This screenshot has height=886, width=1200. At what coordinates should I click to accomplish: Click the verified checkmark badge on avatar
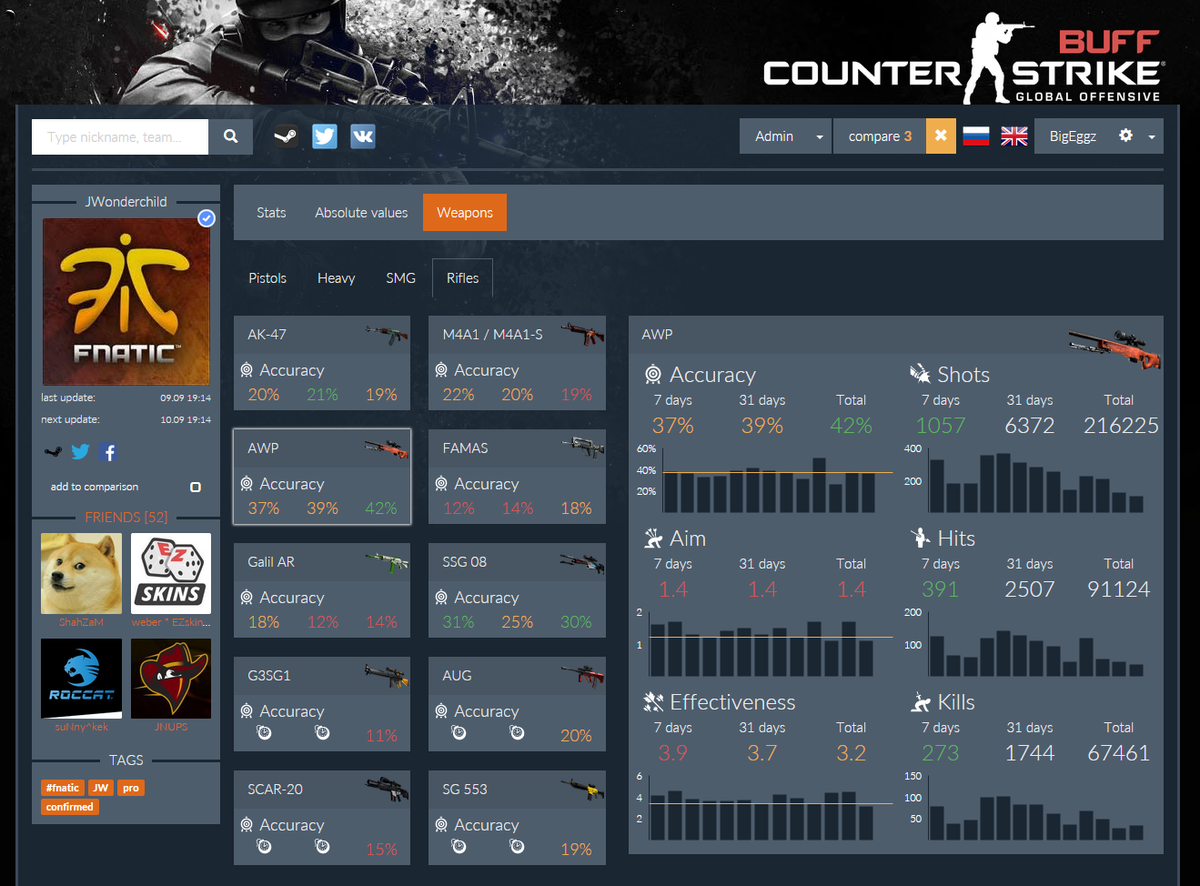[206, 218]
